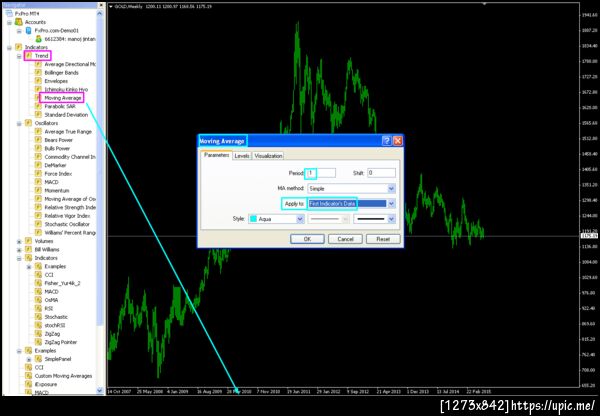Image resolution: width=600 pixels, height=416 pixels.
Task: Switch to the Visualization tab
Action: (x=268, y=156)
